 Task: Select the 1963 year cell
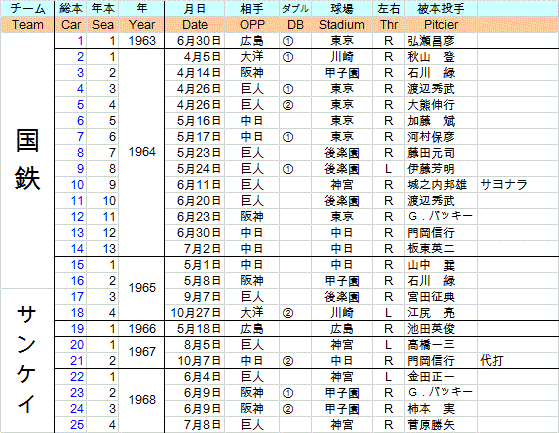[x=142, y=41]
